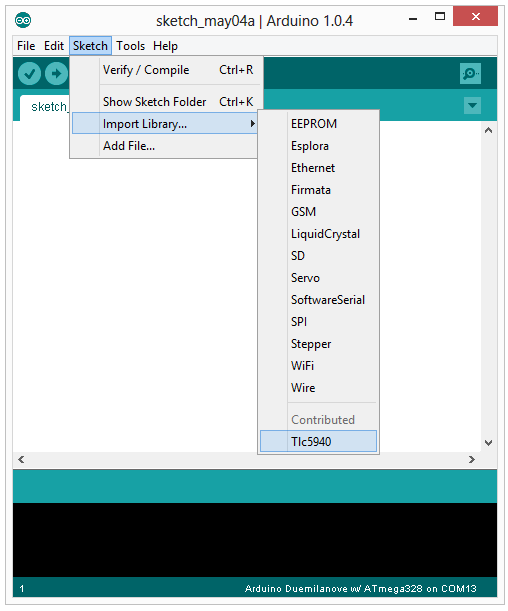Screen dimensions: 508x611
Task: Close the Arduino window
Action: [x=475, y=17]
